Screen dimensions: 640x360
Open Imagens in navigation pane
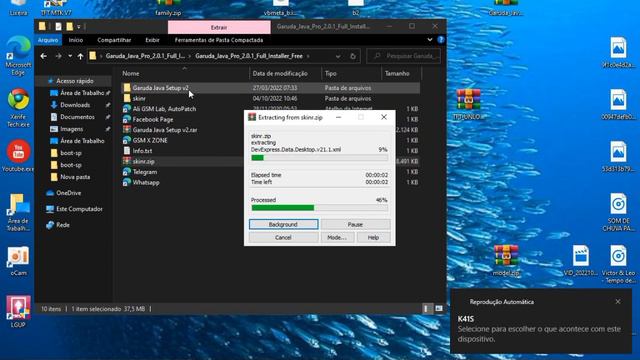71,129
